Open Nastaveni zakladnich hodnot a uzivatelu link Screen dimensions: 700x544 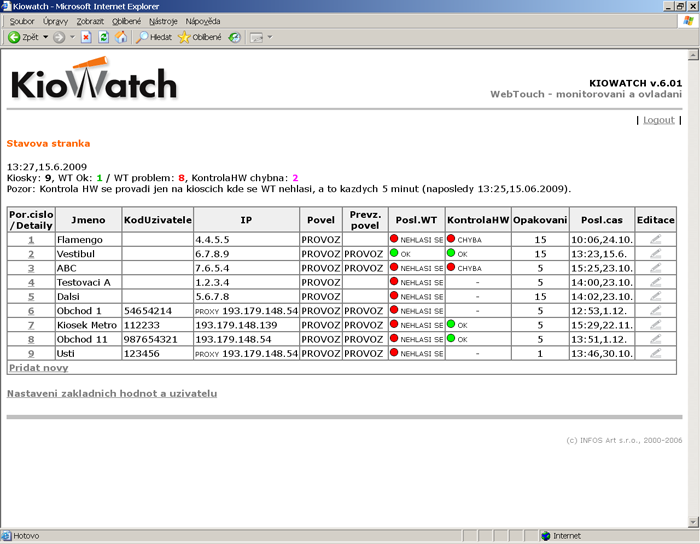pyautogui.click(x=111, y=393)
